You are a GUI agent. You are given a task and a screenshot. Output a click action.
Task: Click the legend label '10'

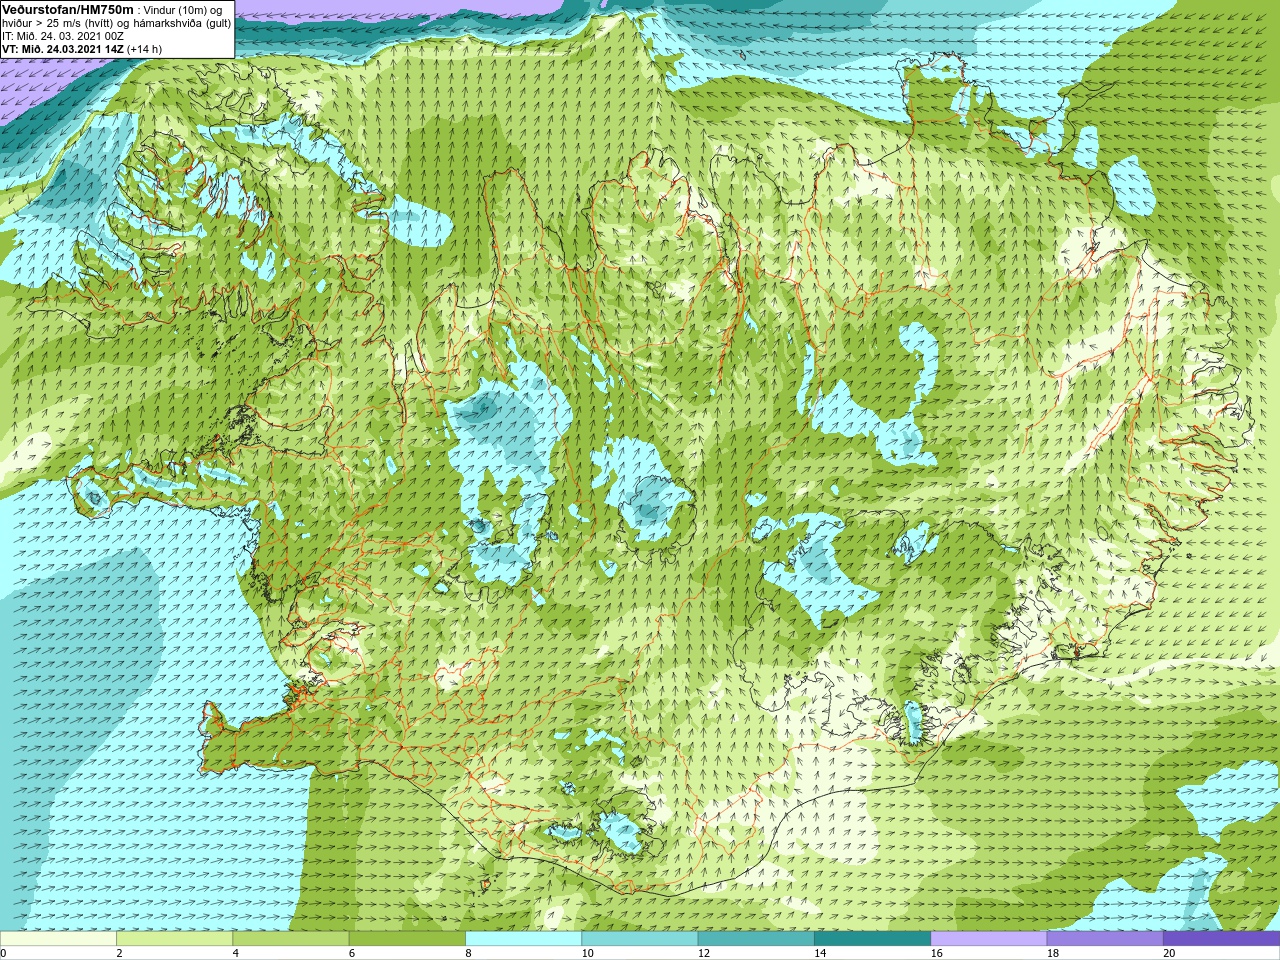[x=588, y=953]
